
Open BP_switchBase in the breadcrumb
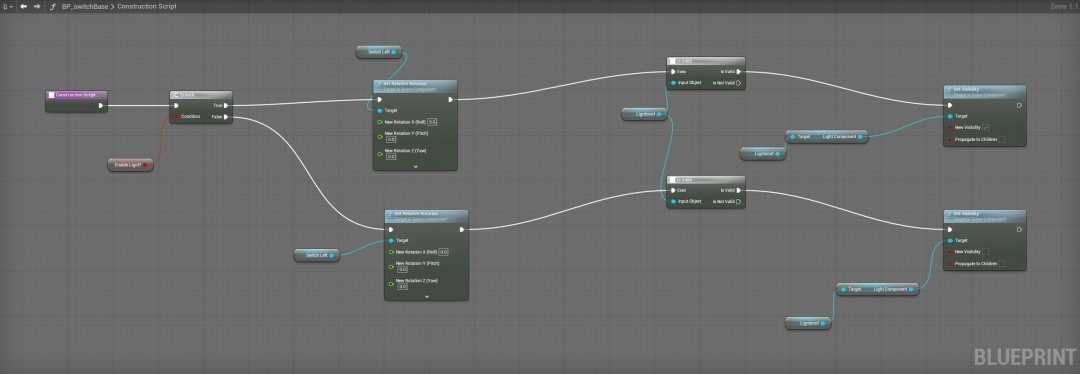click(85, 6)
